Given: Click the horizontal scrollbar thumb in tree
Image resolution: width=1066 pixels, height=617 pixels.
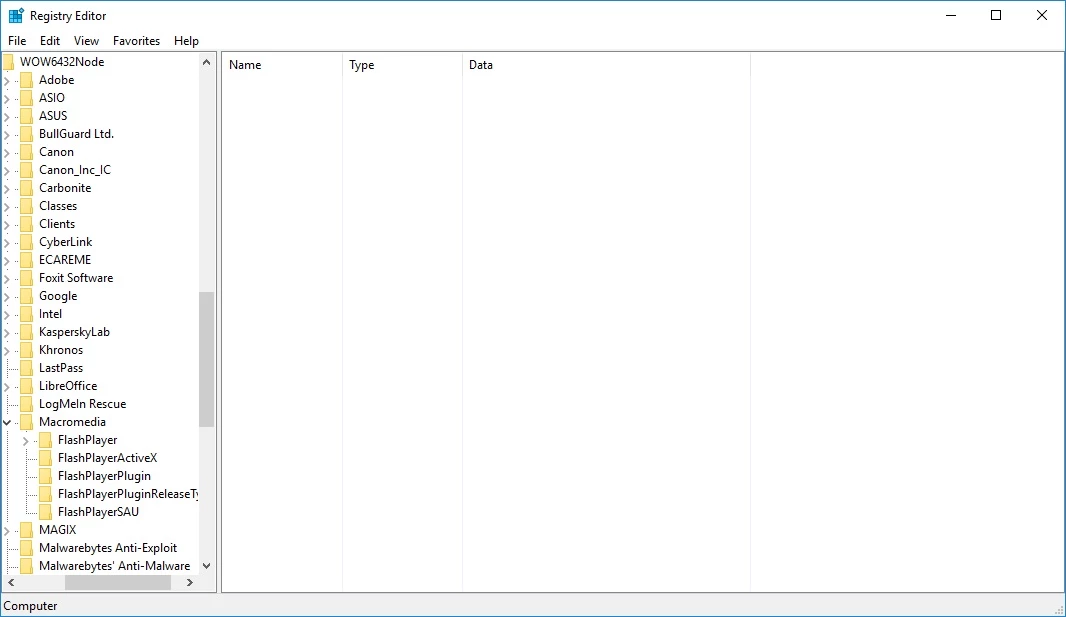Looking at the screenshot, I should [x=118, y=583].
